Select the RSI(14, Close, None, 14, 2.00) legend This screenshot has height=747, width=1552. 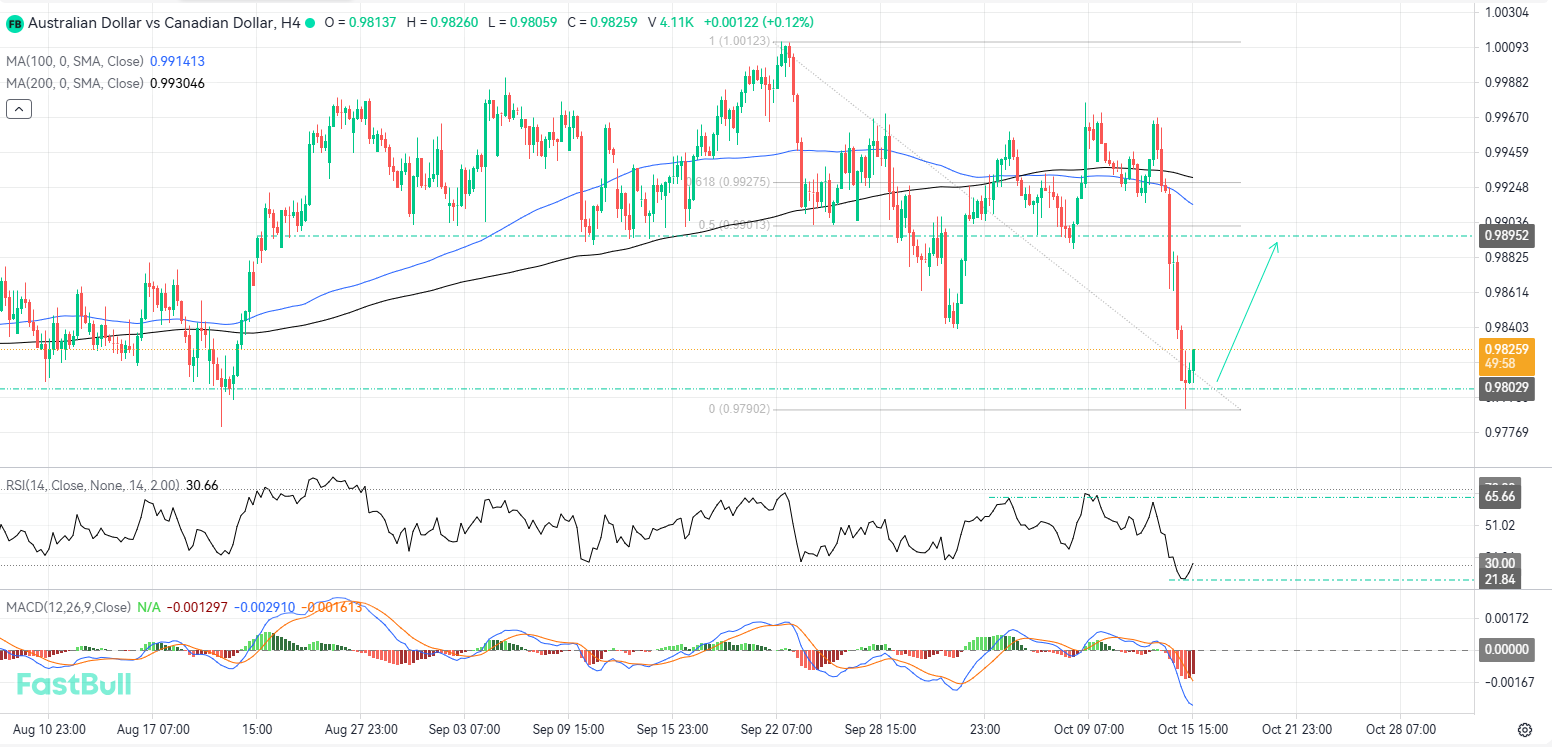pyautogui.click(x=93, y=485)
